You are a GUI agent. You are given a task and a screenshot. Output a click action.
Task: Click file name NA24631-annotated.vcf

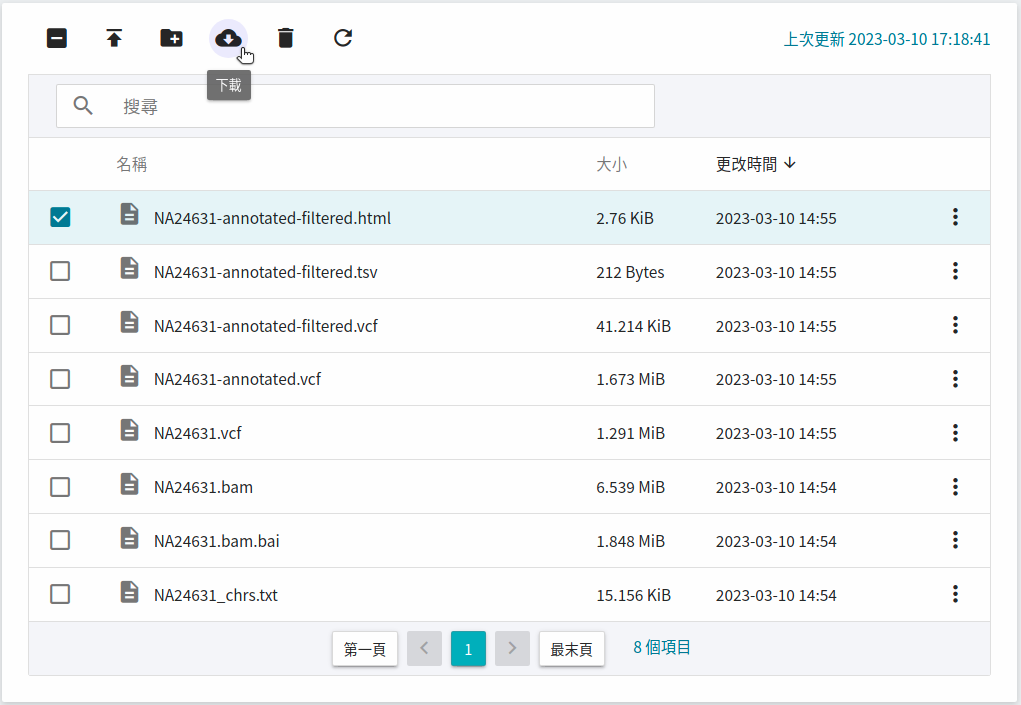click(x=237, y=380)
